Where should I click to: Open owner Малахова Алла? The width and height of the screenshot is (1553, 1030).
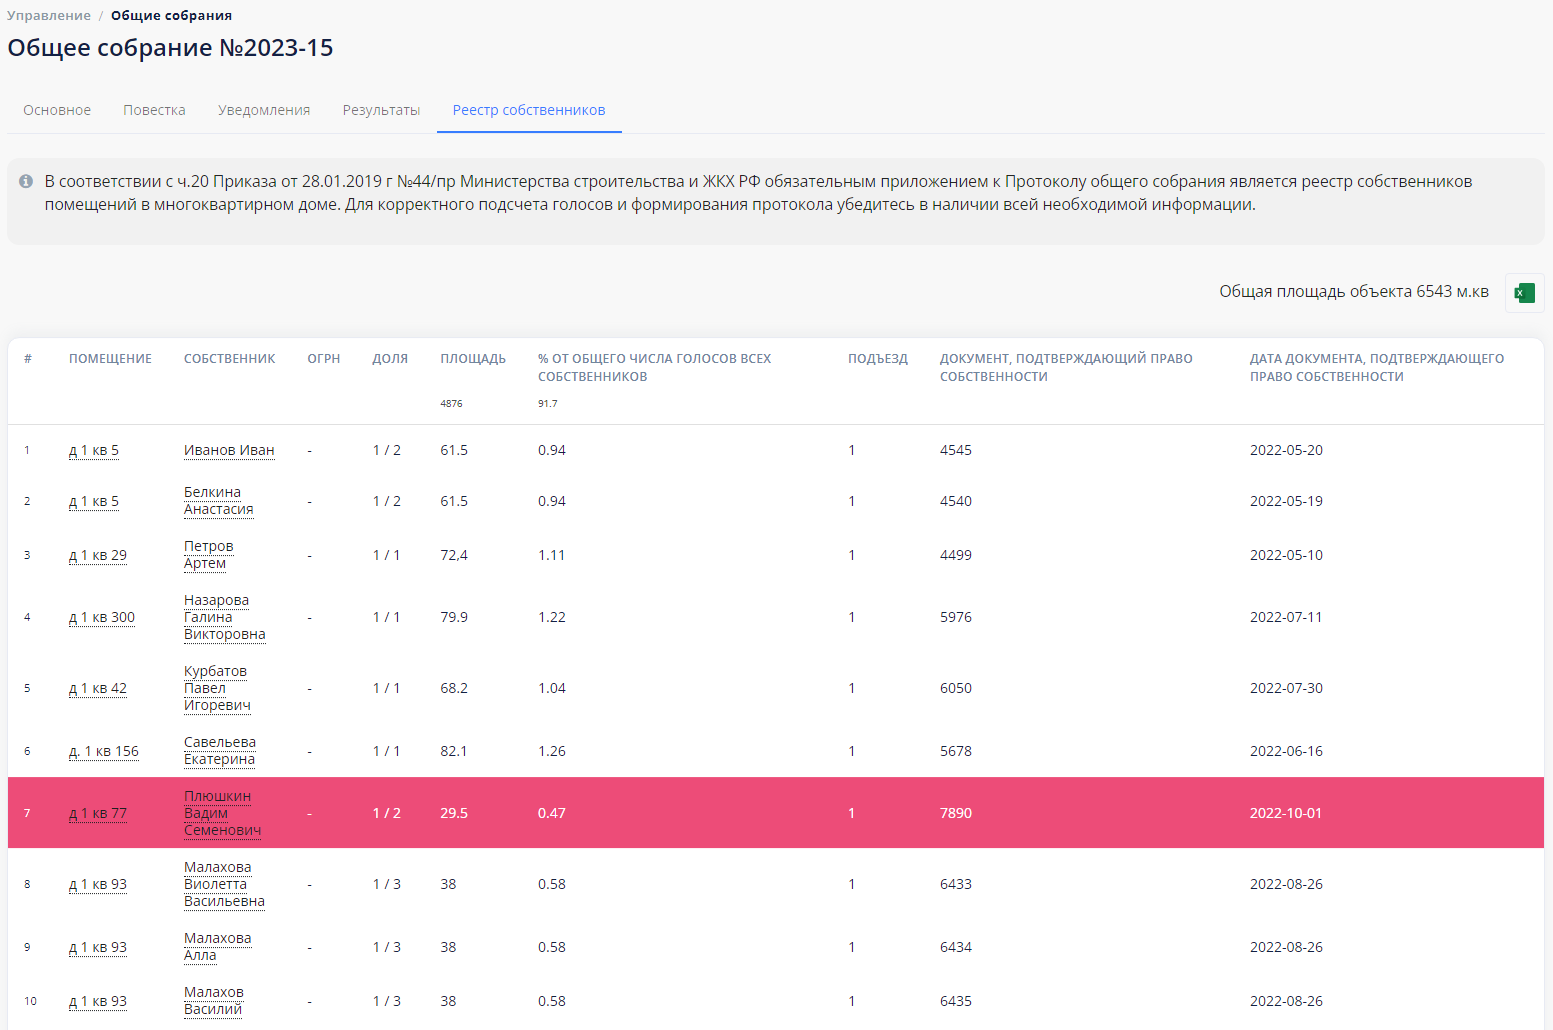point(217,947)
